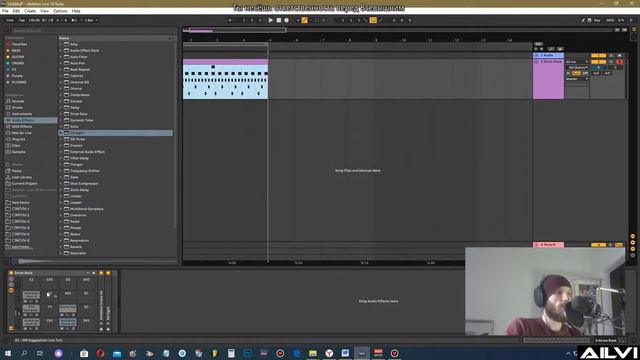Select the Overdrive device row
The image size is (640, 360).
[116, 215]
